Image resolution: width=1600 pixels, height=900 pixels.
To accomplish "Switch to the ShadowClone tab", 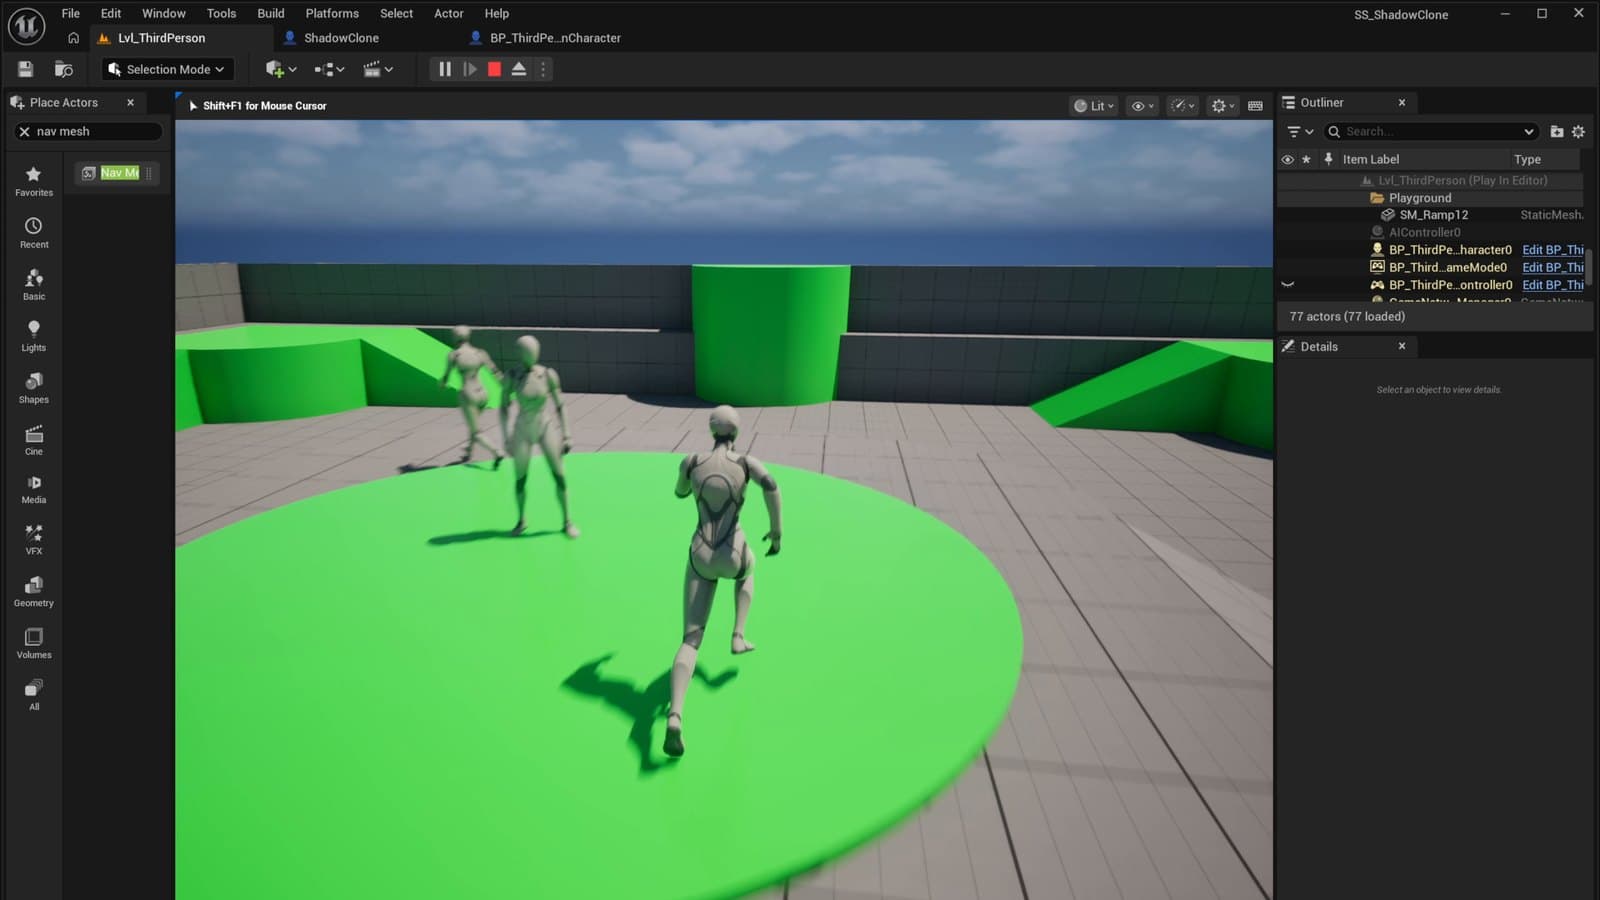I will (x=341, y=38).
